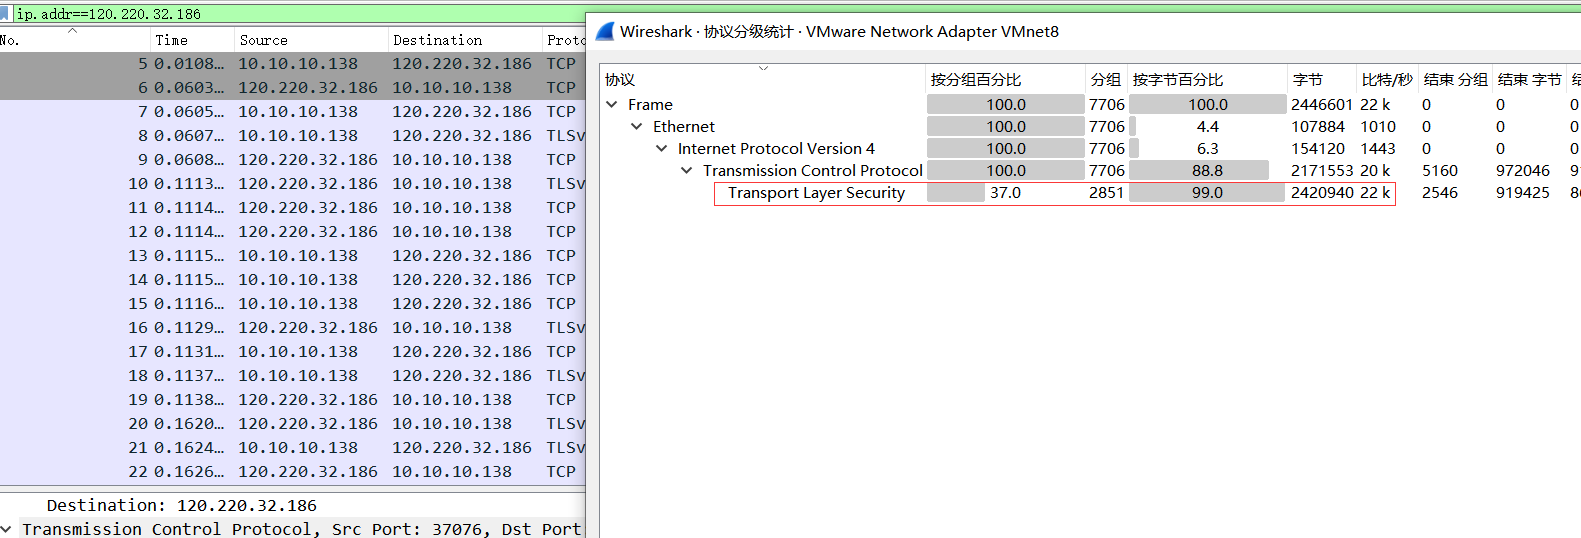Click the ip.addr display filter input field

(300, 14)
